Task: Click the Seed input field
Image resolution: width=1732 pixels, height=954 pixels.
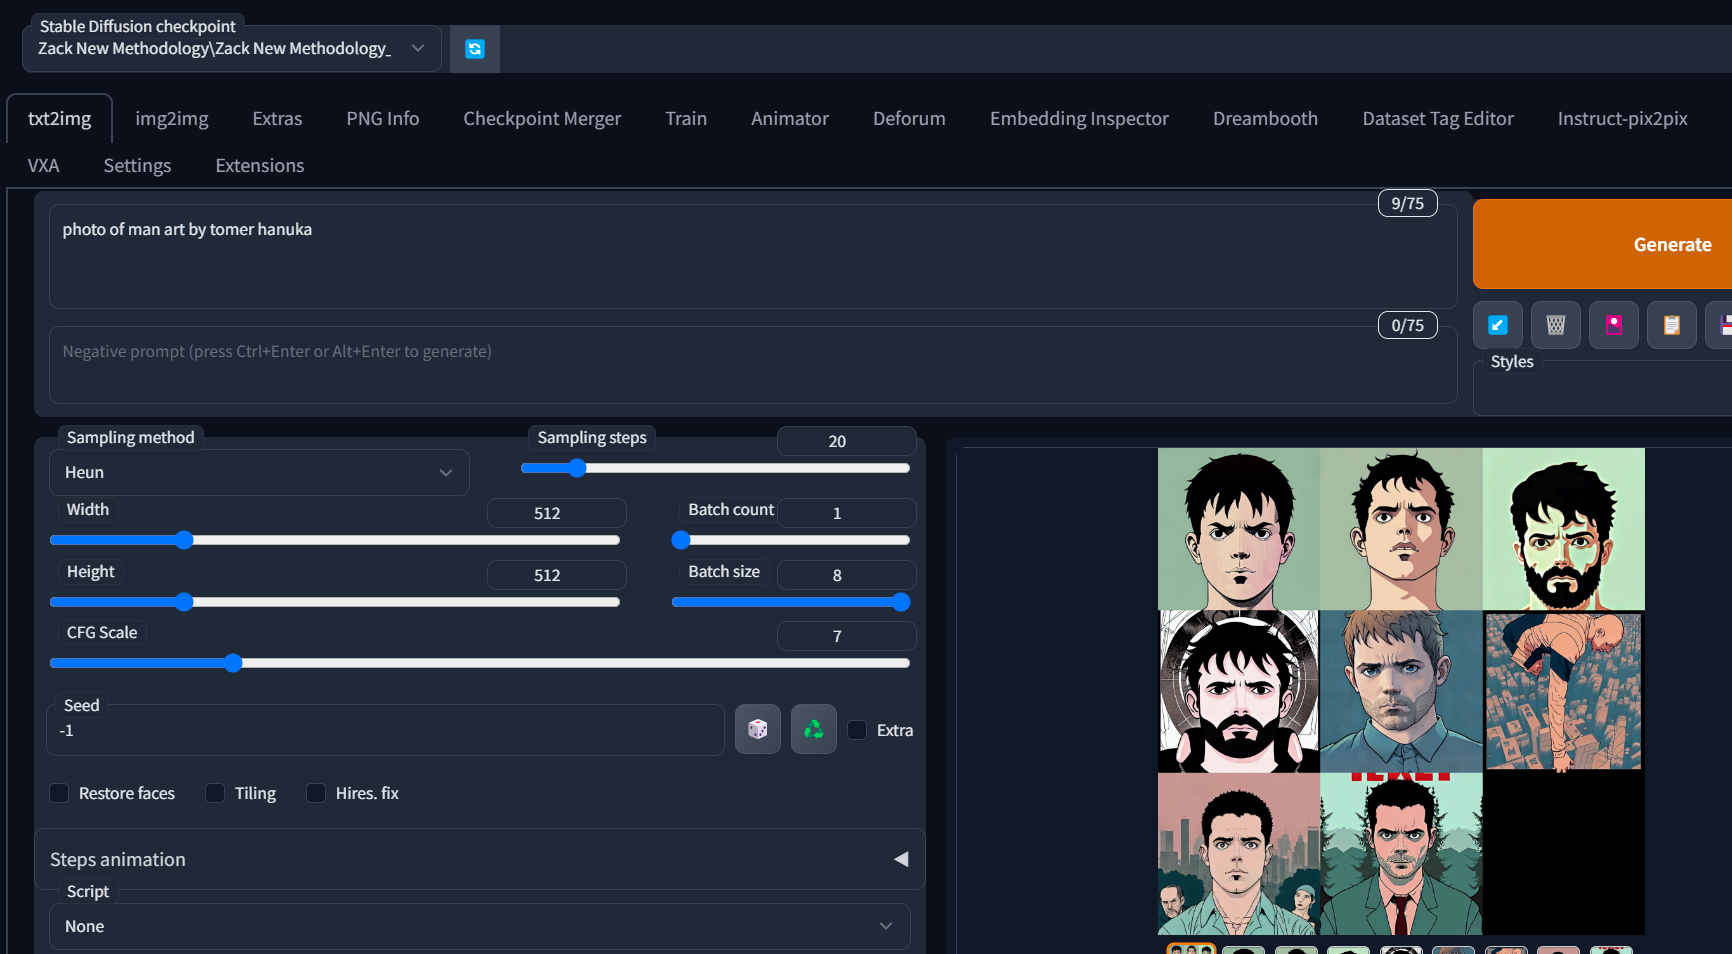Action: 385,730
